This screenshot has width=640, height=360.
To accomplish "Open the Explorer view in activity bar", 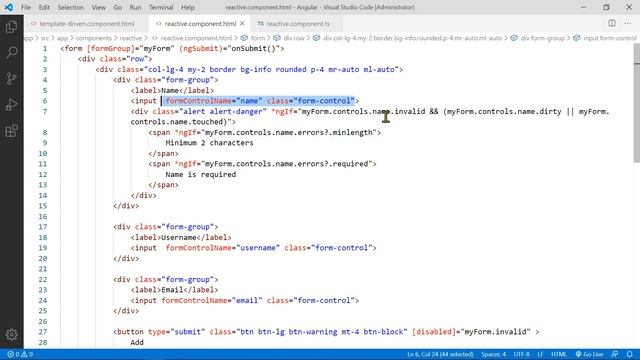I will [11, 27].
